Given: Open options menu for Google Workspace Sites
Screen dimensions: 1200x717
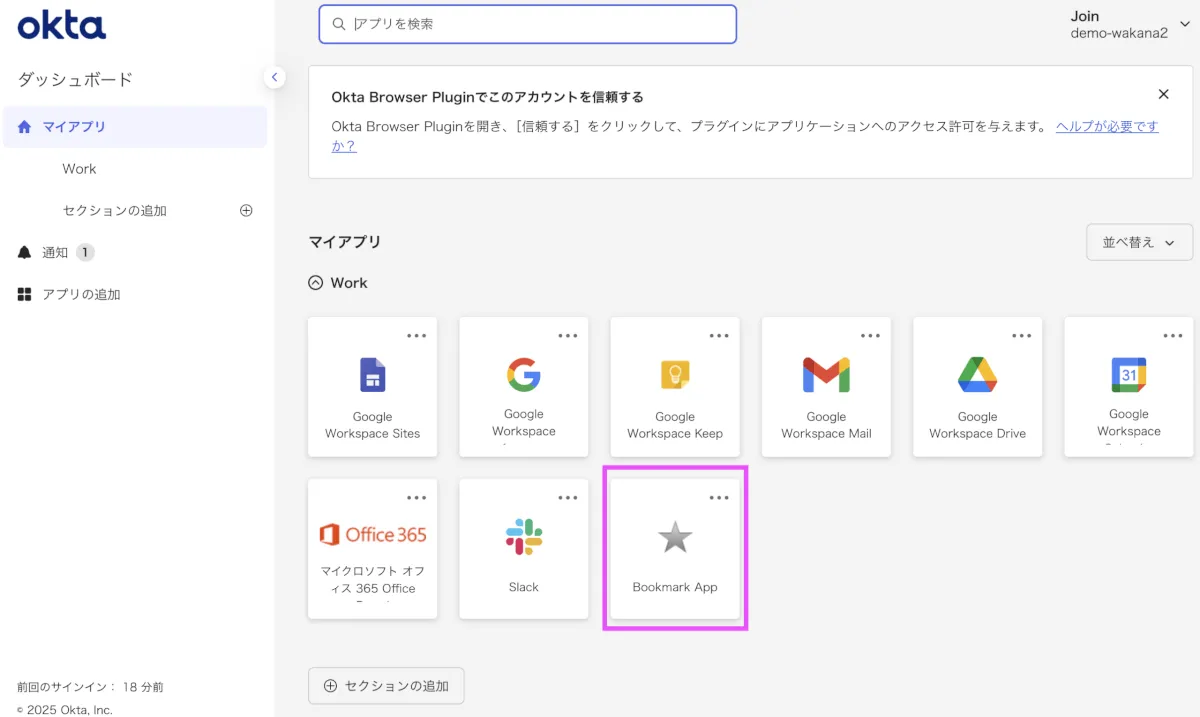Looking at the screenshot, I should click(416, 336).
